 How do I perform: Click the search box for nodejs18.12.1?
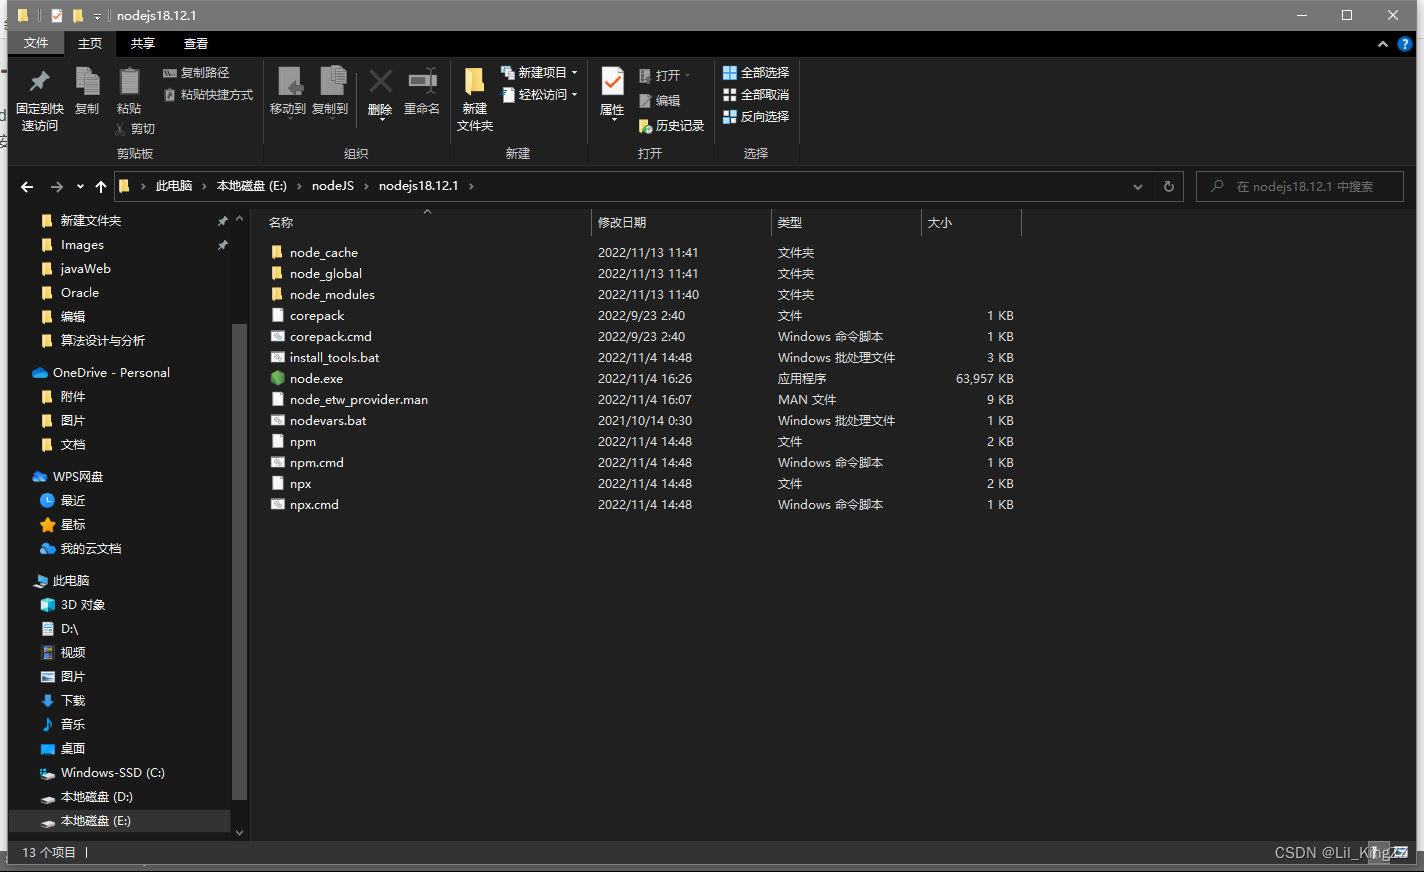[1300, 186]
